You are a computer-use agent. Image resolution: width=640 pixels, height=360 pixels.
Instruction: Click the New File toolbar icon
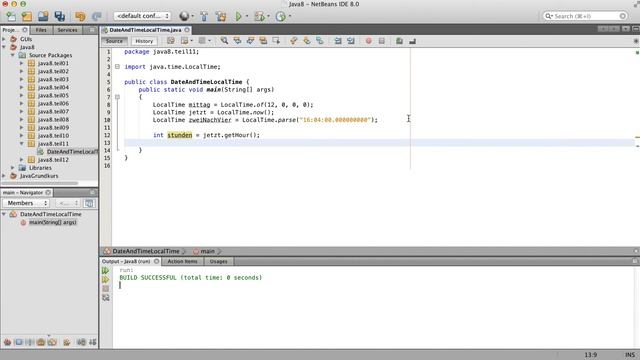pyautogui.click(x=11, y=16)
